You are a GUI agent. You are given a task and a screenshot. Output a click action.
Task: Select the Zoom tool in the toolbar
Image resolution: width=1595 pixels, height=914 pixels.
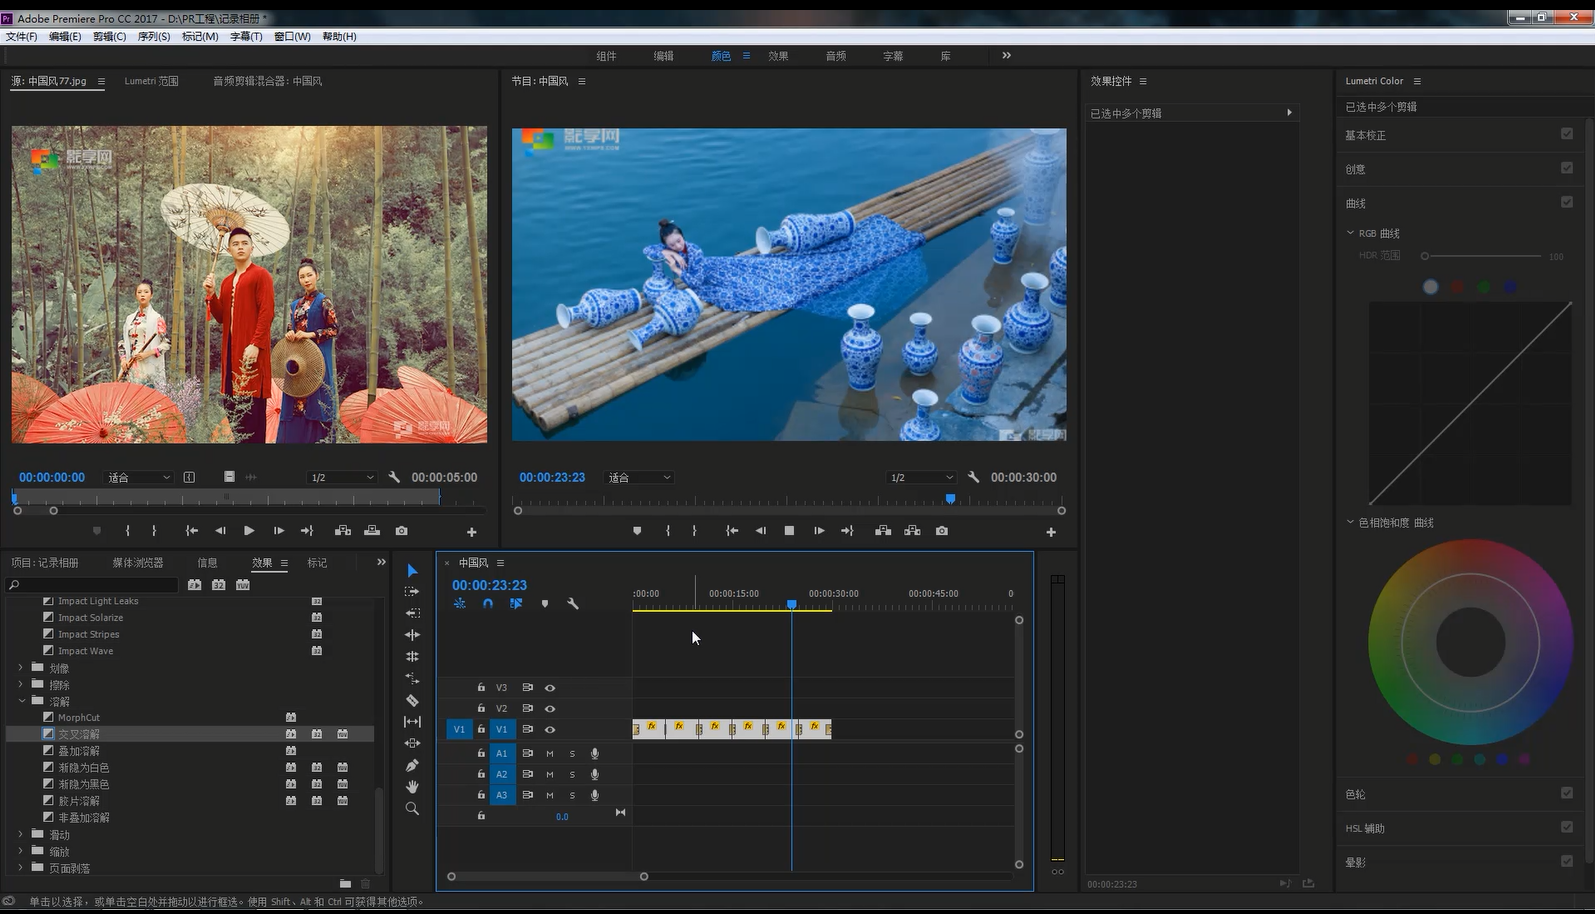[x=412, y=809]
